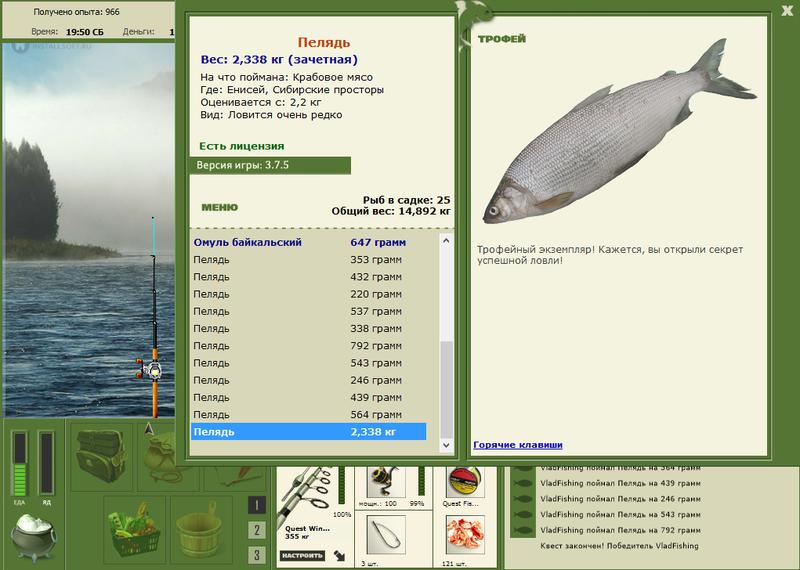
Task: Click the baitcasting reel on the rod
Action: [x=149, y=369]
